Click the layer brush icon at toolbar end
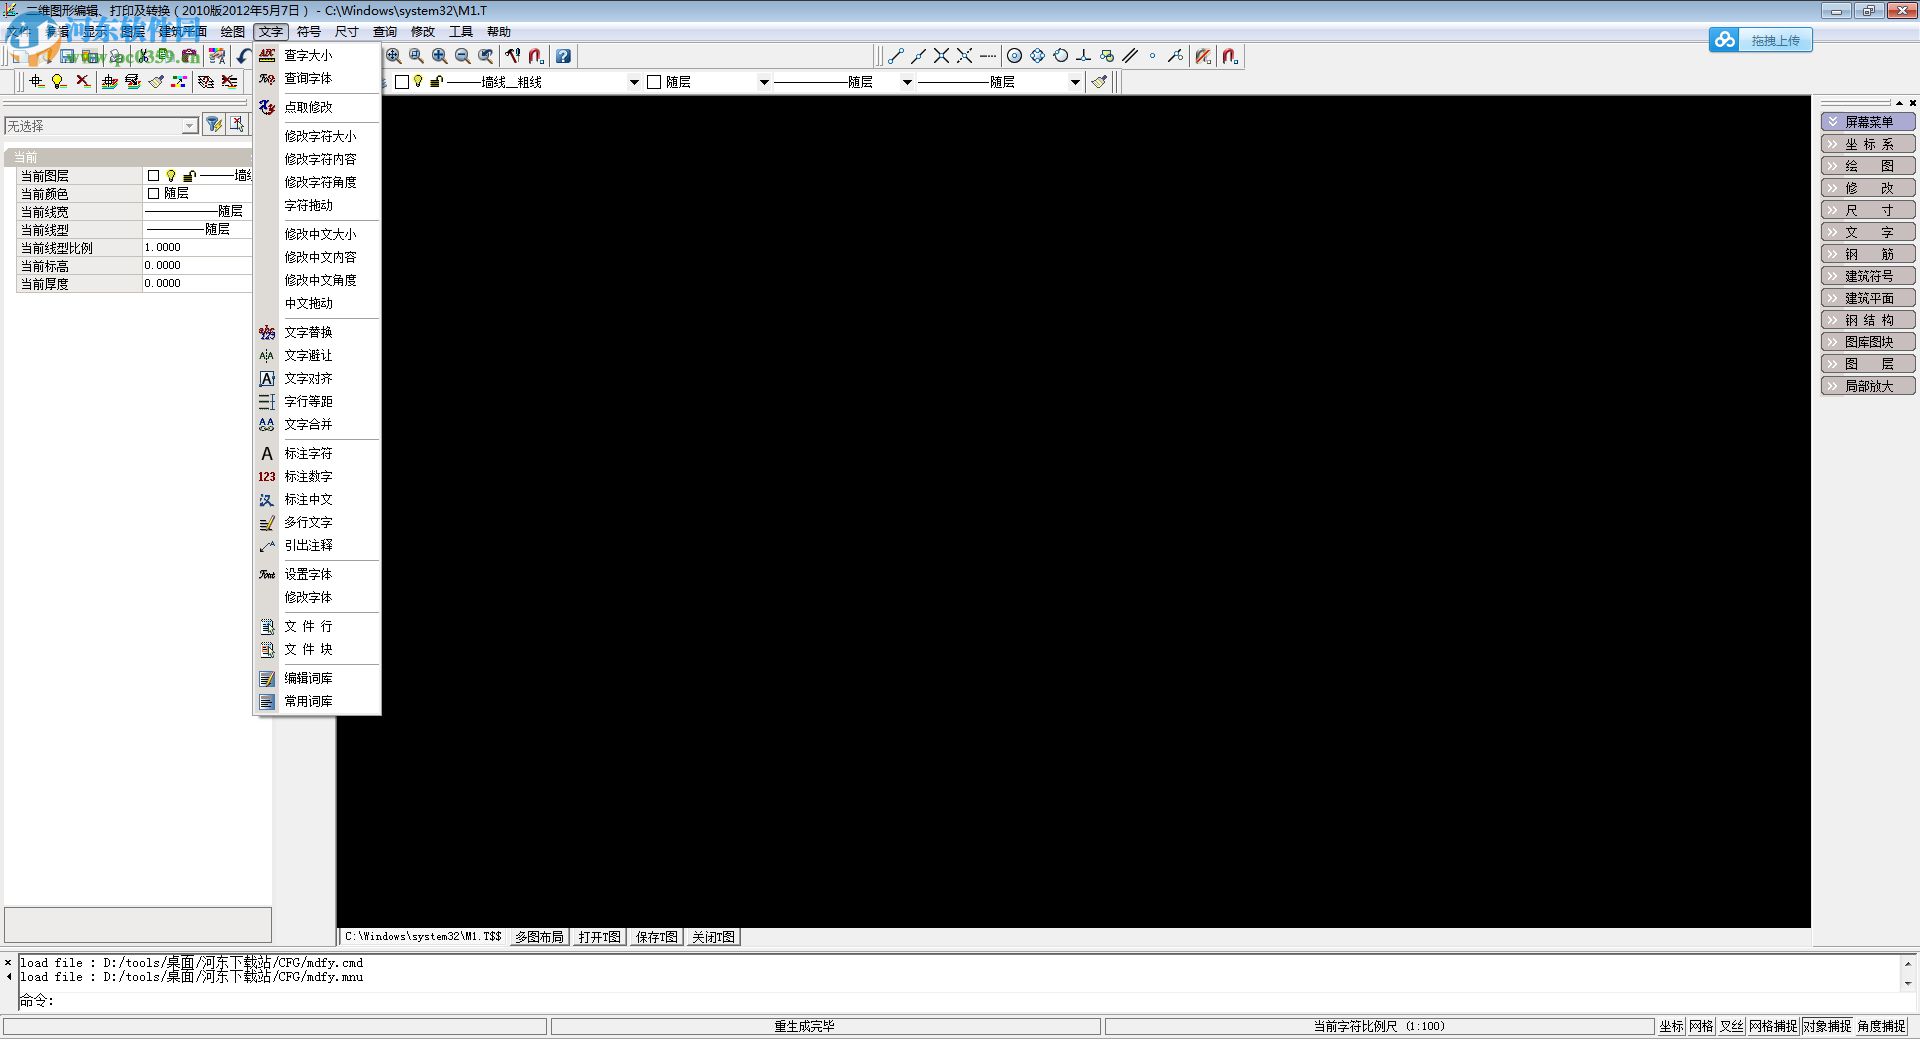The width and height of the screenshot is (1920, 1040). pyautogui.click(x=1099, y=82)
